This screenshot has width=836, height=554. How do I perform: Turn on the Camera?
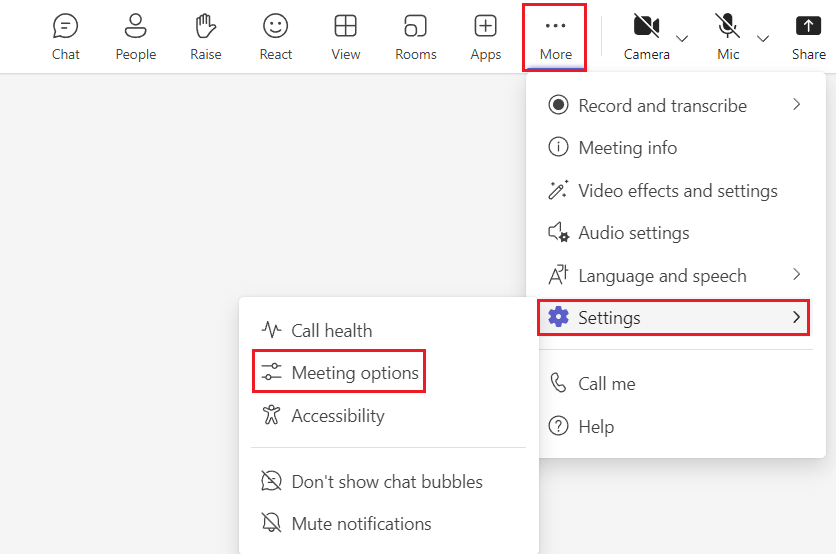tap(646, 36)
